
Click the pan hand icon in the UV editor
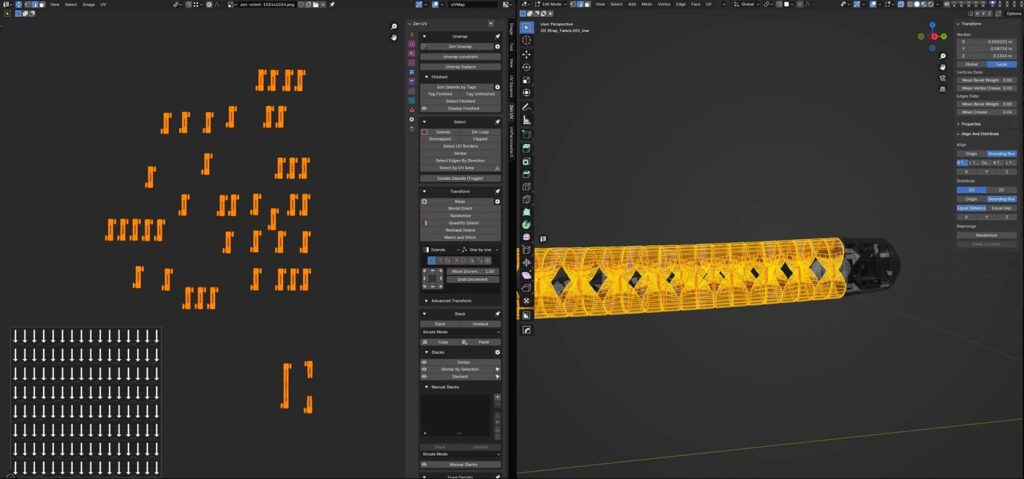click(x=394, y=37)
